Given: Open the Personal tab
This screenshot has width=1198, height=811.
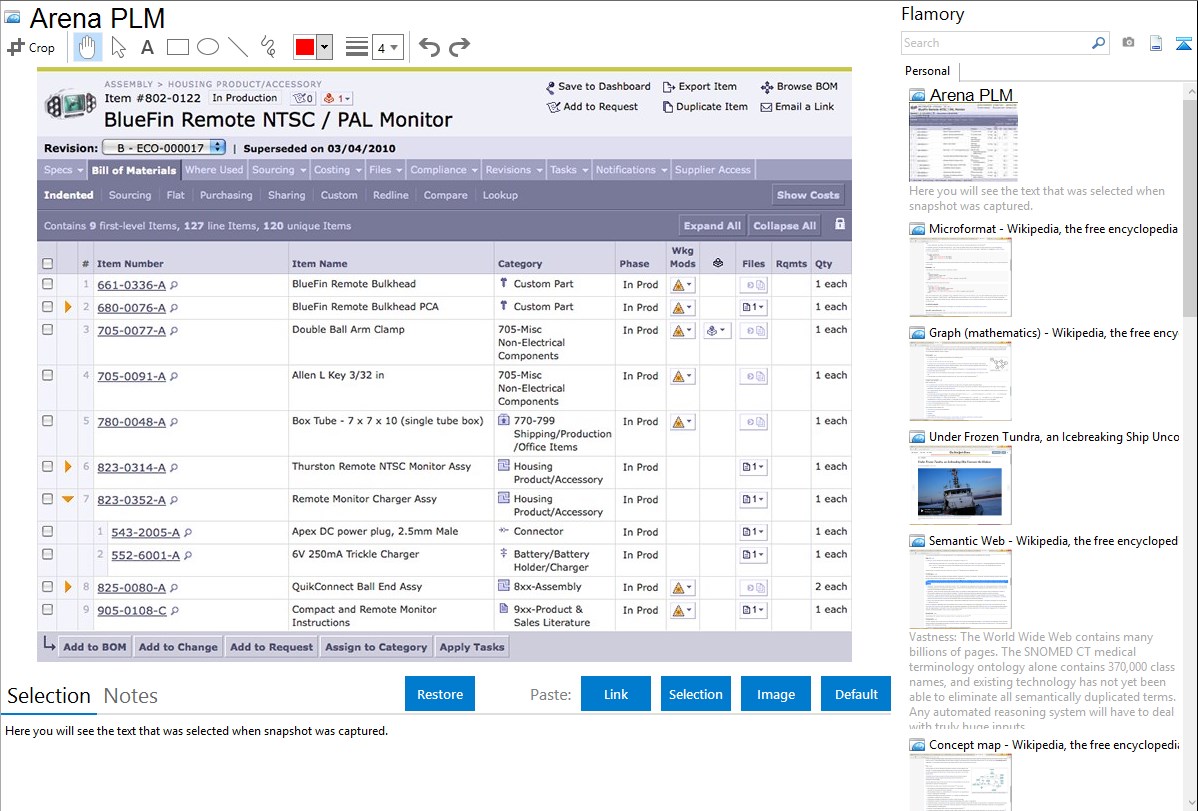Looking at the screenshot, I should tap(927, 70).
